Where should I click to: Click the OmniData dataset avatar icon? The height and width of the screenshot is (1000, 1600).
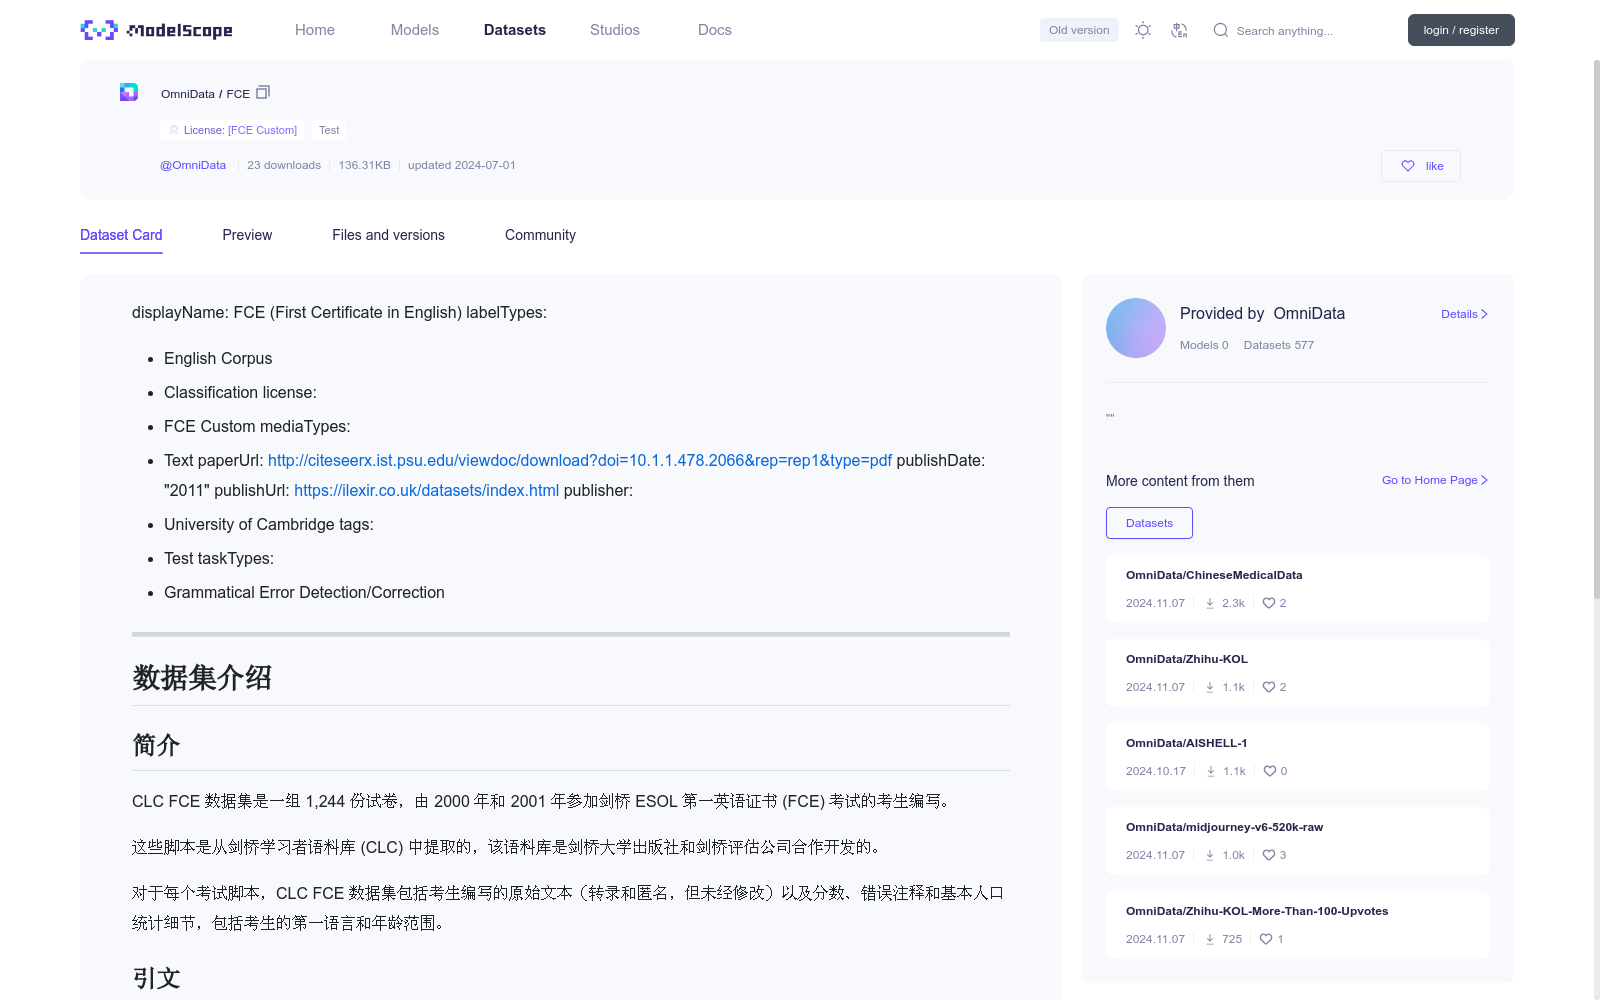[x=129, y=92]
